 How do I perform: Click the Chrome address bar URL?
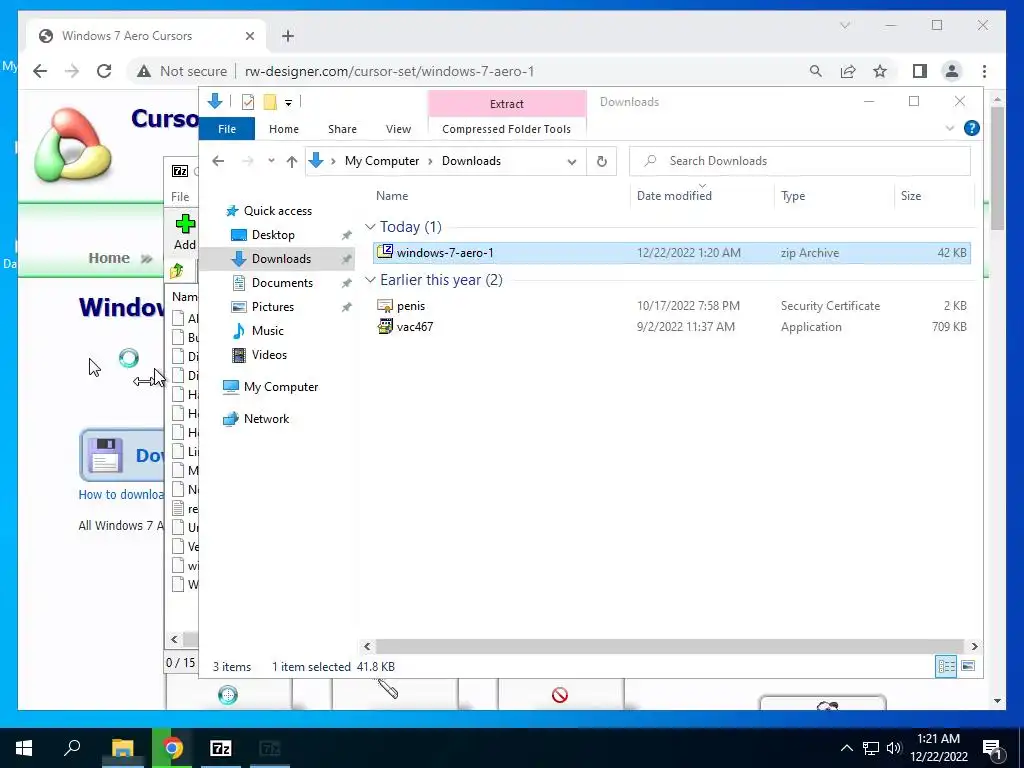point(389,71)
